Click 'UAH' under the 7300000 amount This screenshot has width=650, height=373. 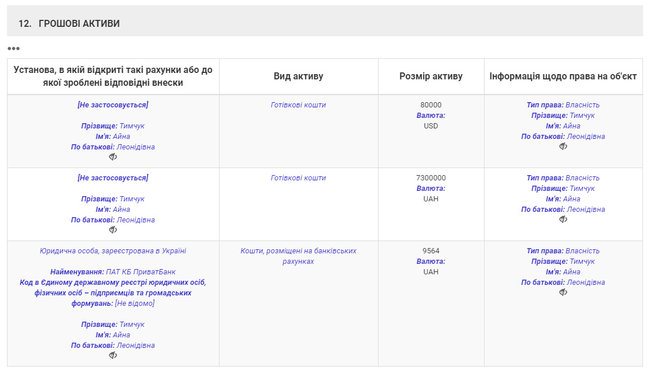point(431,199)
